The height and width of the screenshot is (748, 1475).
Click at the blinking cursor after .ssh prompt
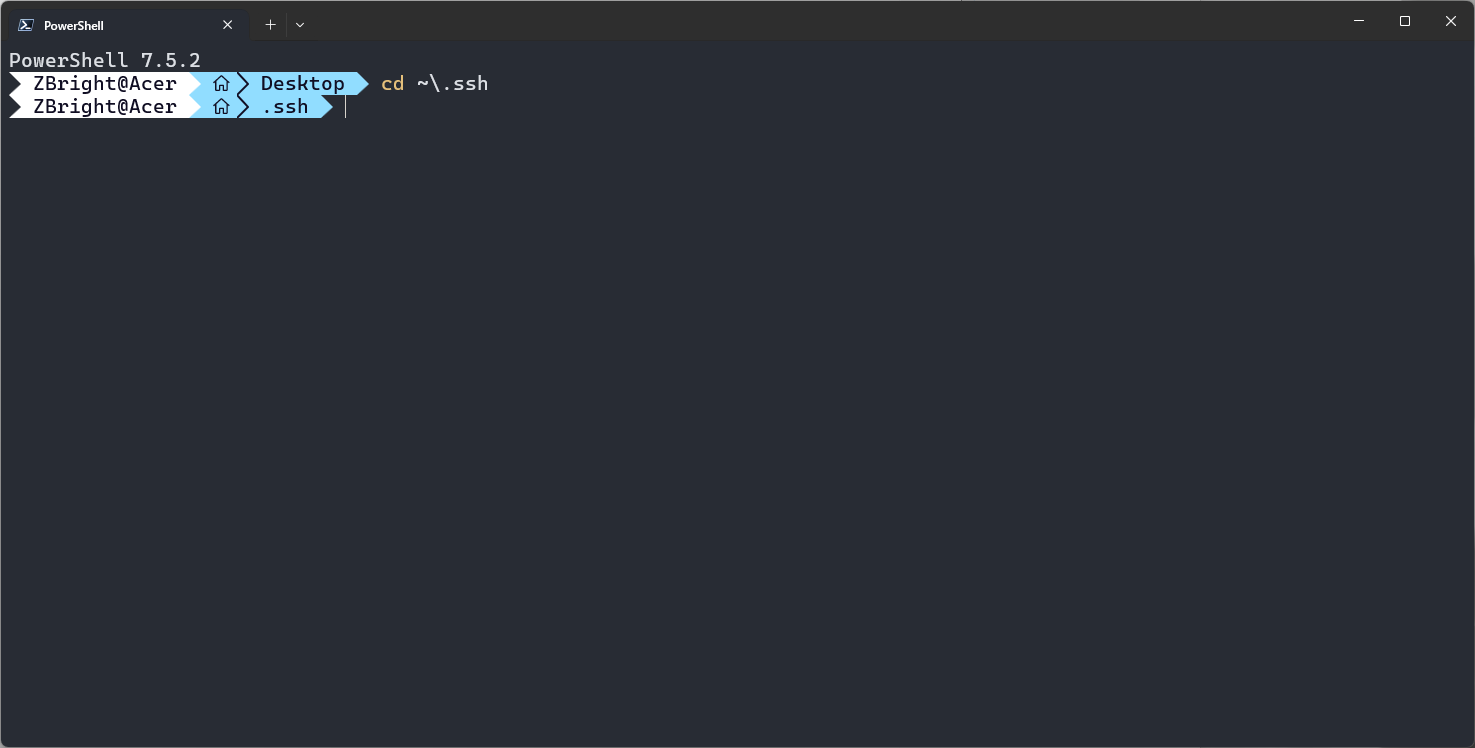345,107
